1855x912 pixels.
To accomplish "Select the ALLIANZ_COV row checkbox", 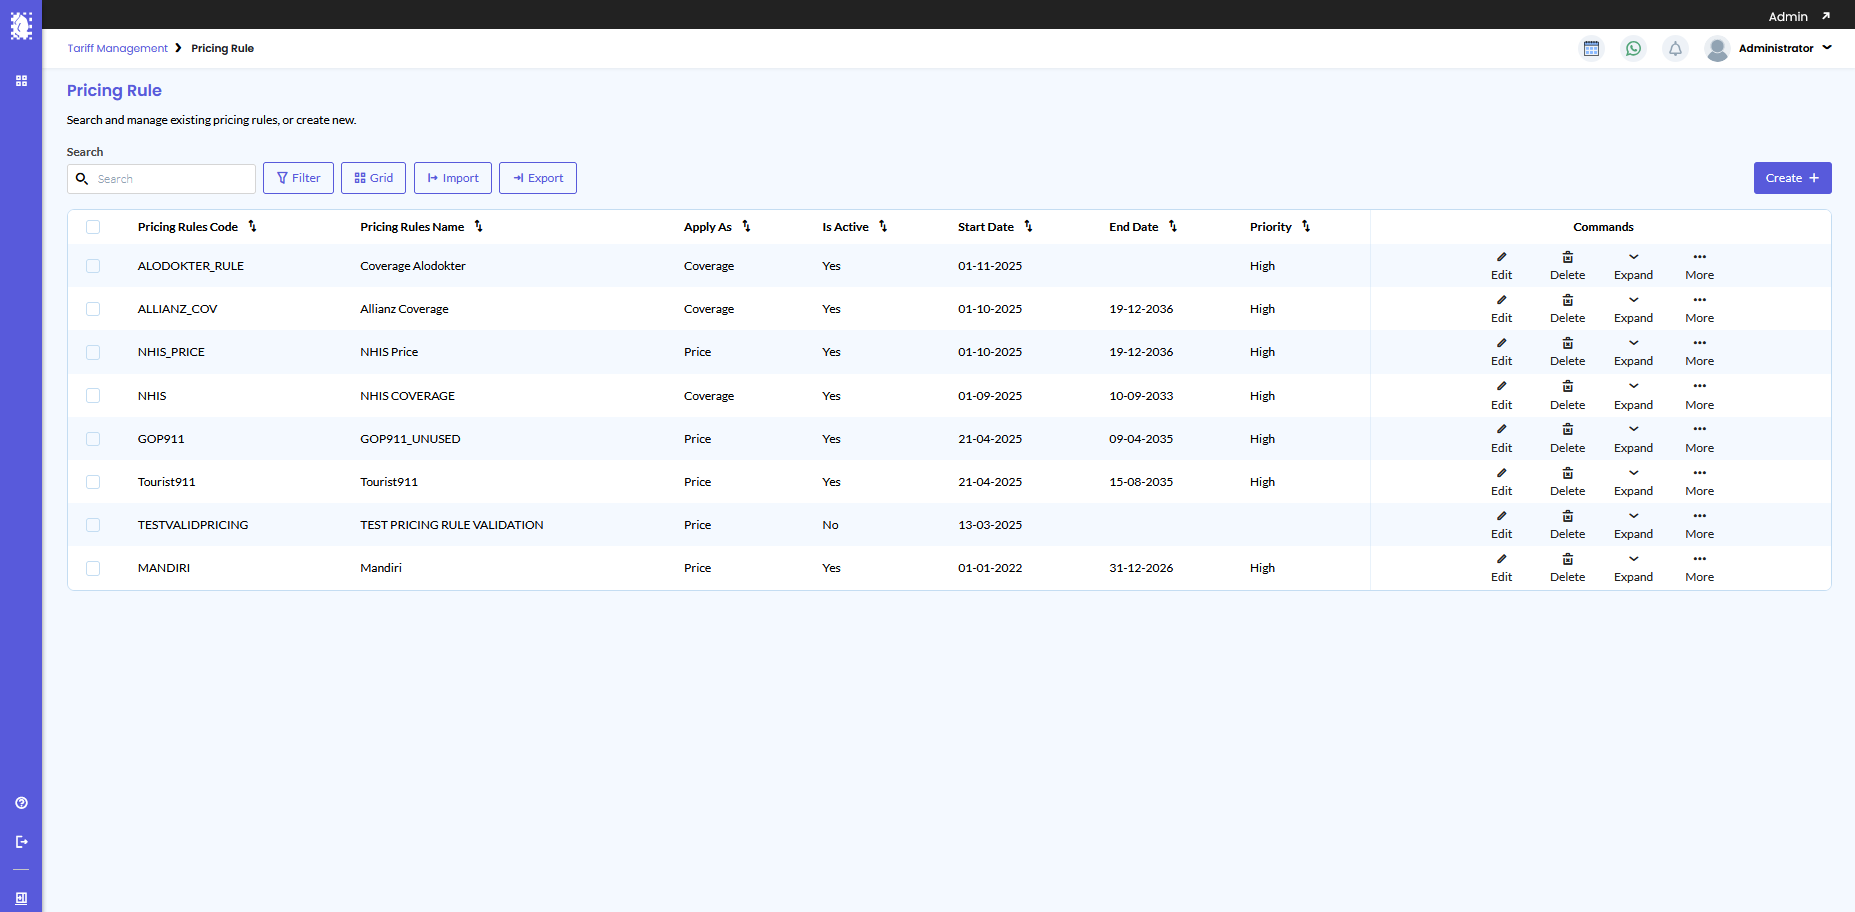I will (93, 309).
